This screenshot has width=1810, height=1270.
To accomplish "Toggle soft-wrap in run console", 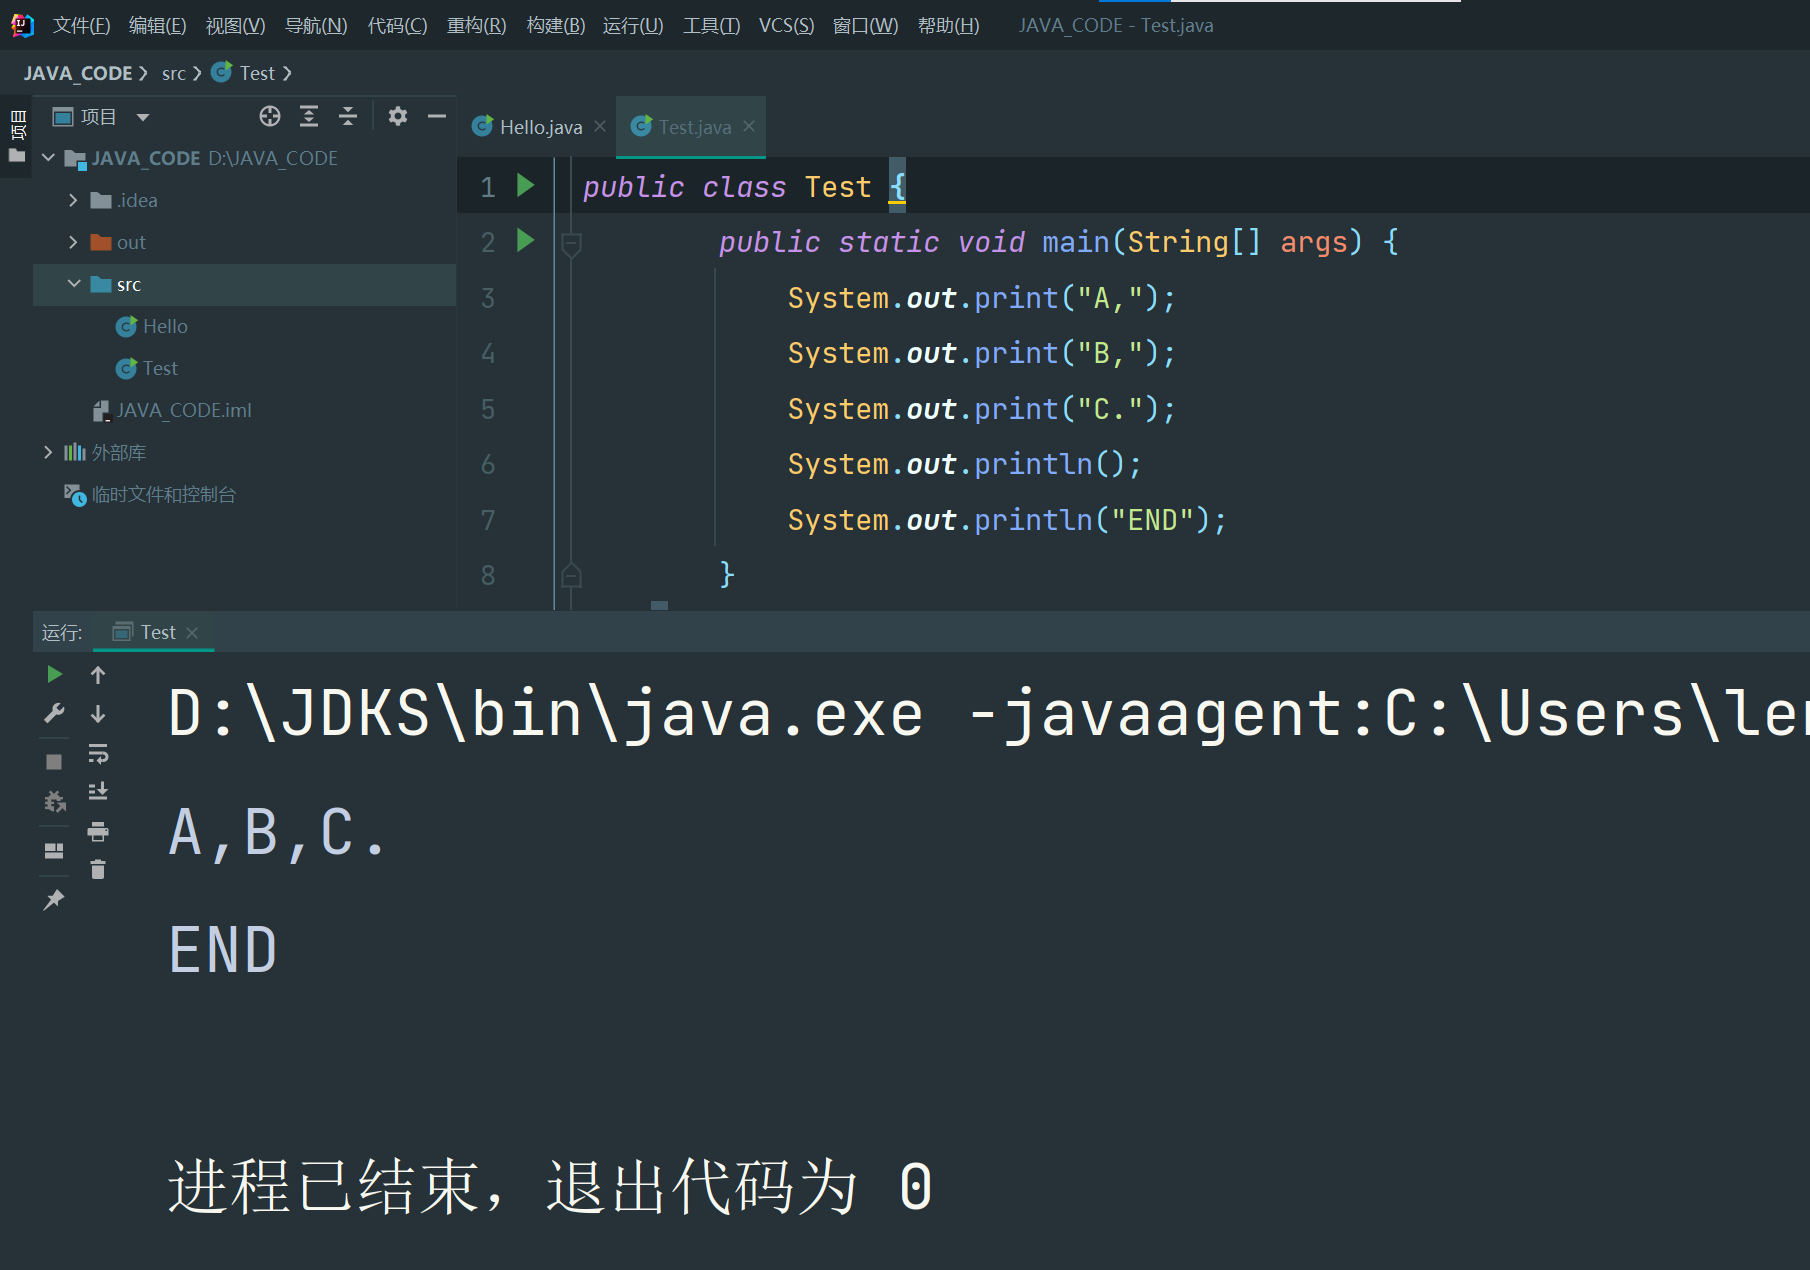I will 98,753.
